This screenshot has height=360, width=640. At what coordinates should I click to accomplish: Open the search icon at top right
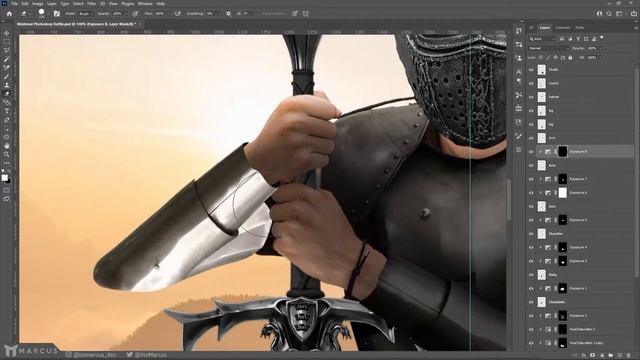click(609, 13)
